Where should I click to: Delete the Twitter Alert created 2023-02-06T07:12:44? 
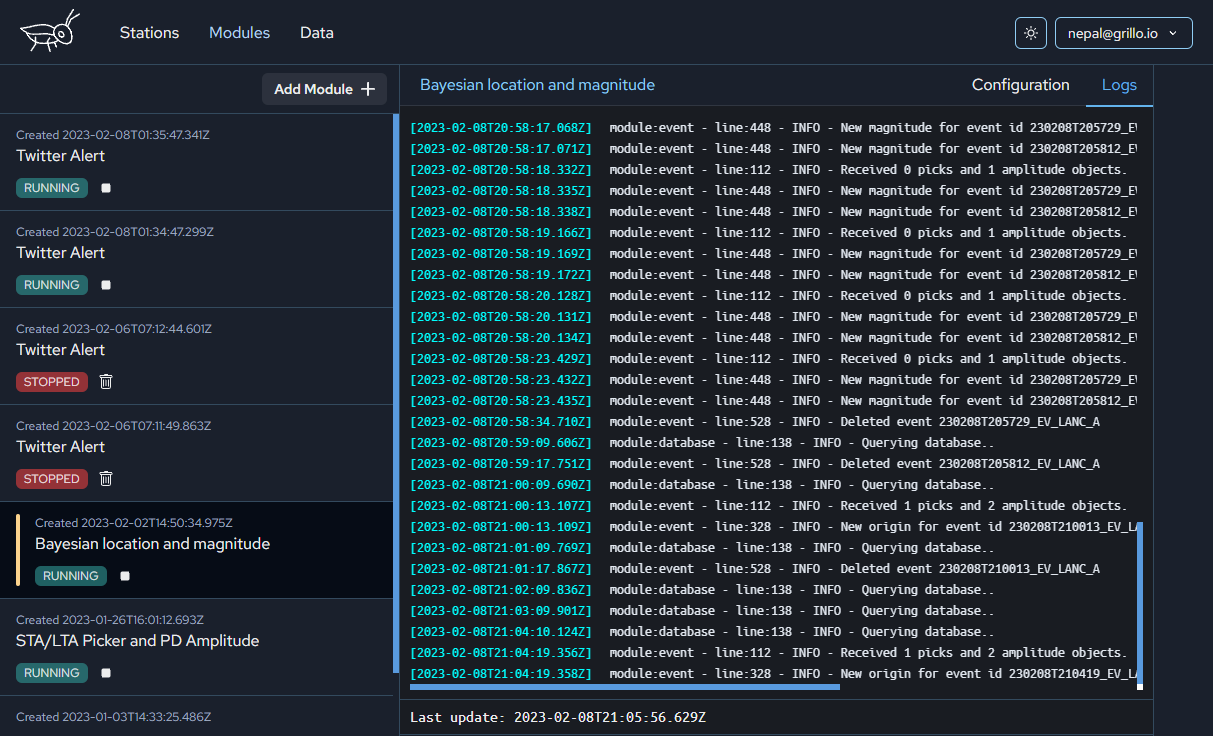[106, 381]
